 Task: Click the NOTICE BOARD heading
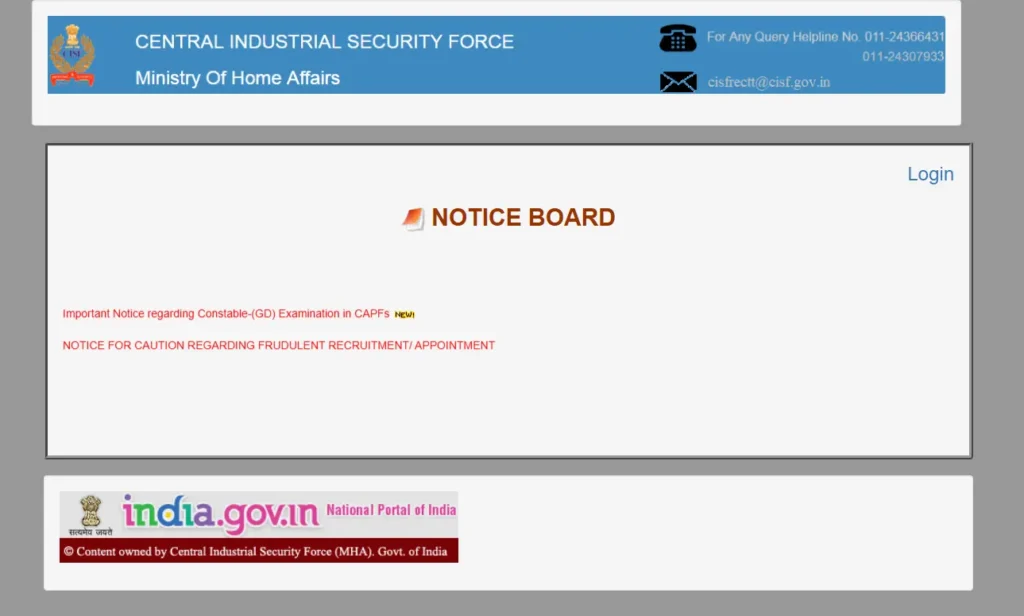(523, 218)
